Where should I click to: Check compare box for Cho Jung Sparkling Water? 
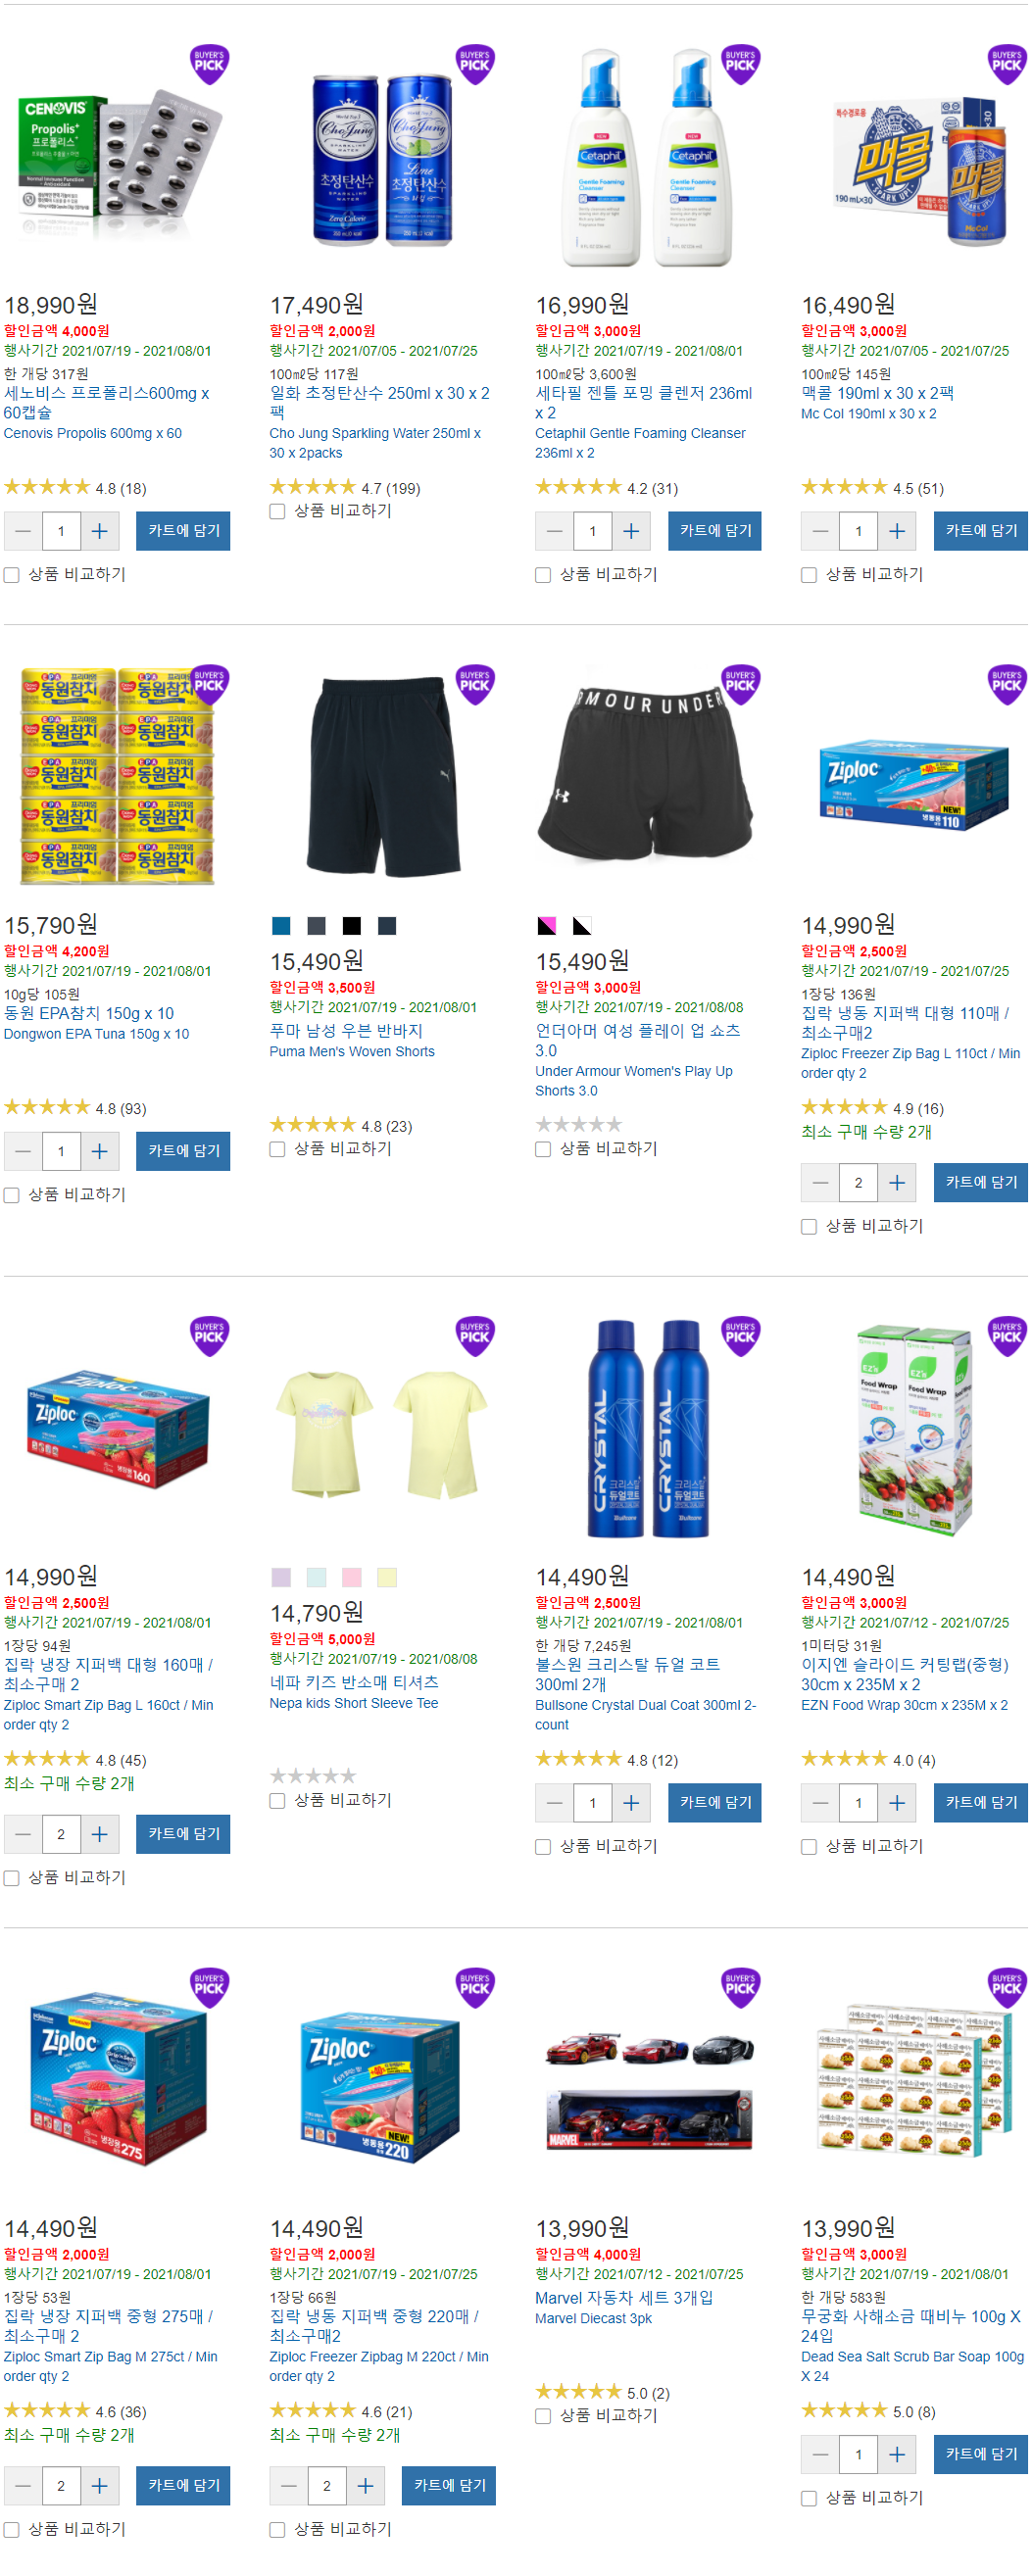tap(277, 512)
